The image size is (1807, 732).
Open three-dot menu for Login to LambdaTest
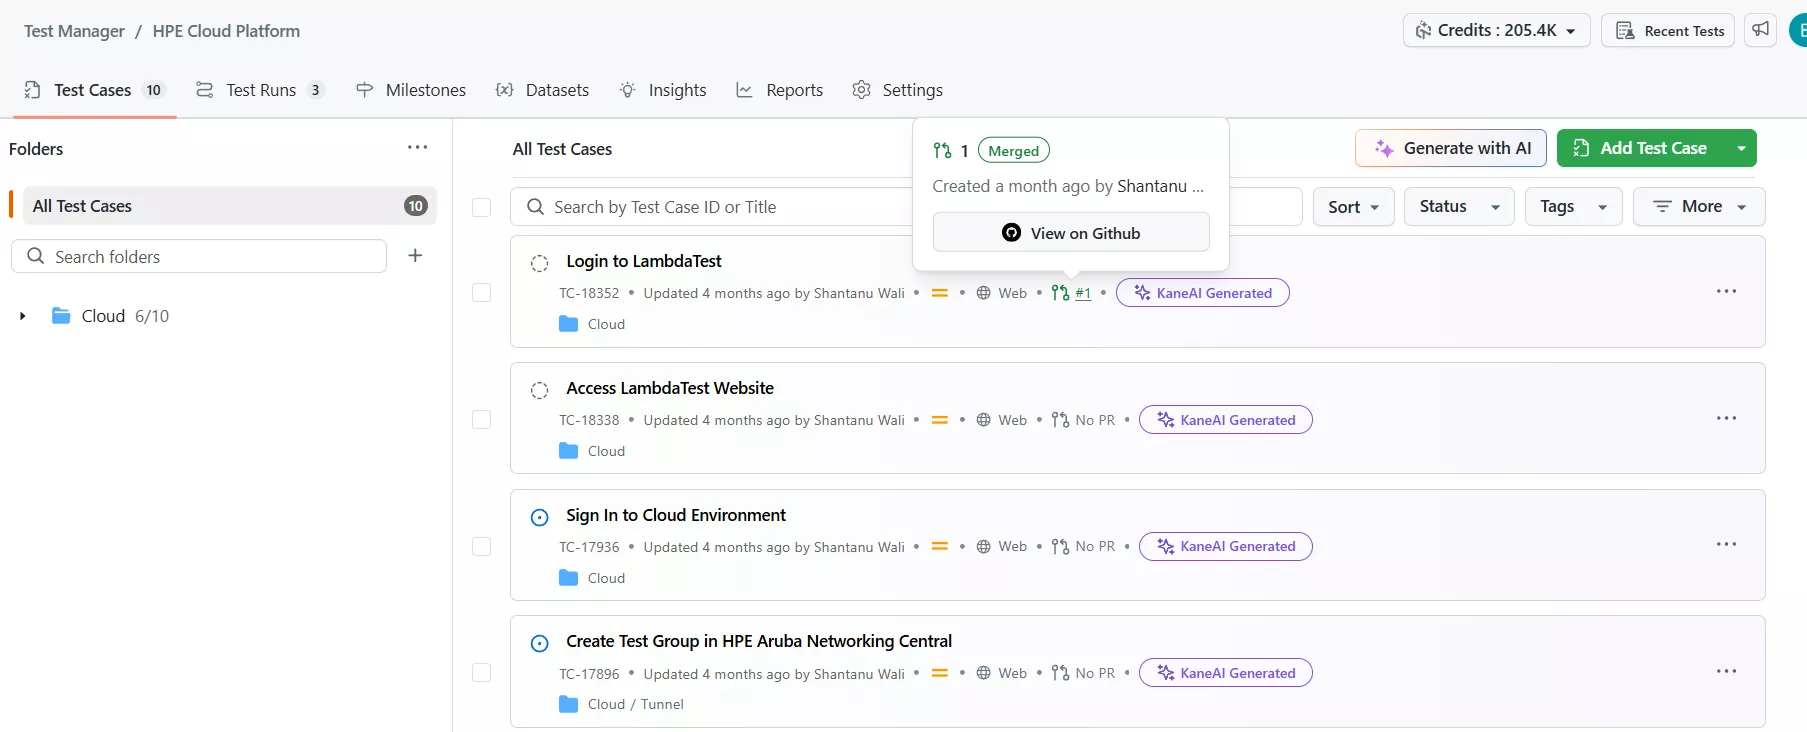pyautogui.click(x=1726, y=291)
